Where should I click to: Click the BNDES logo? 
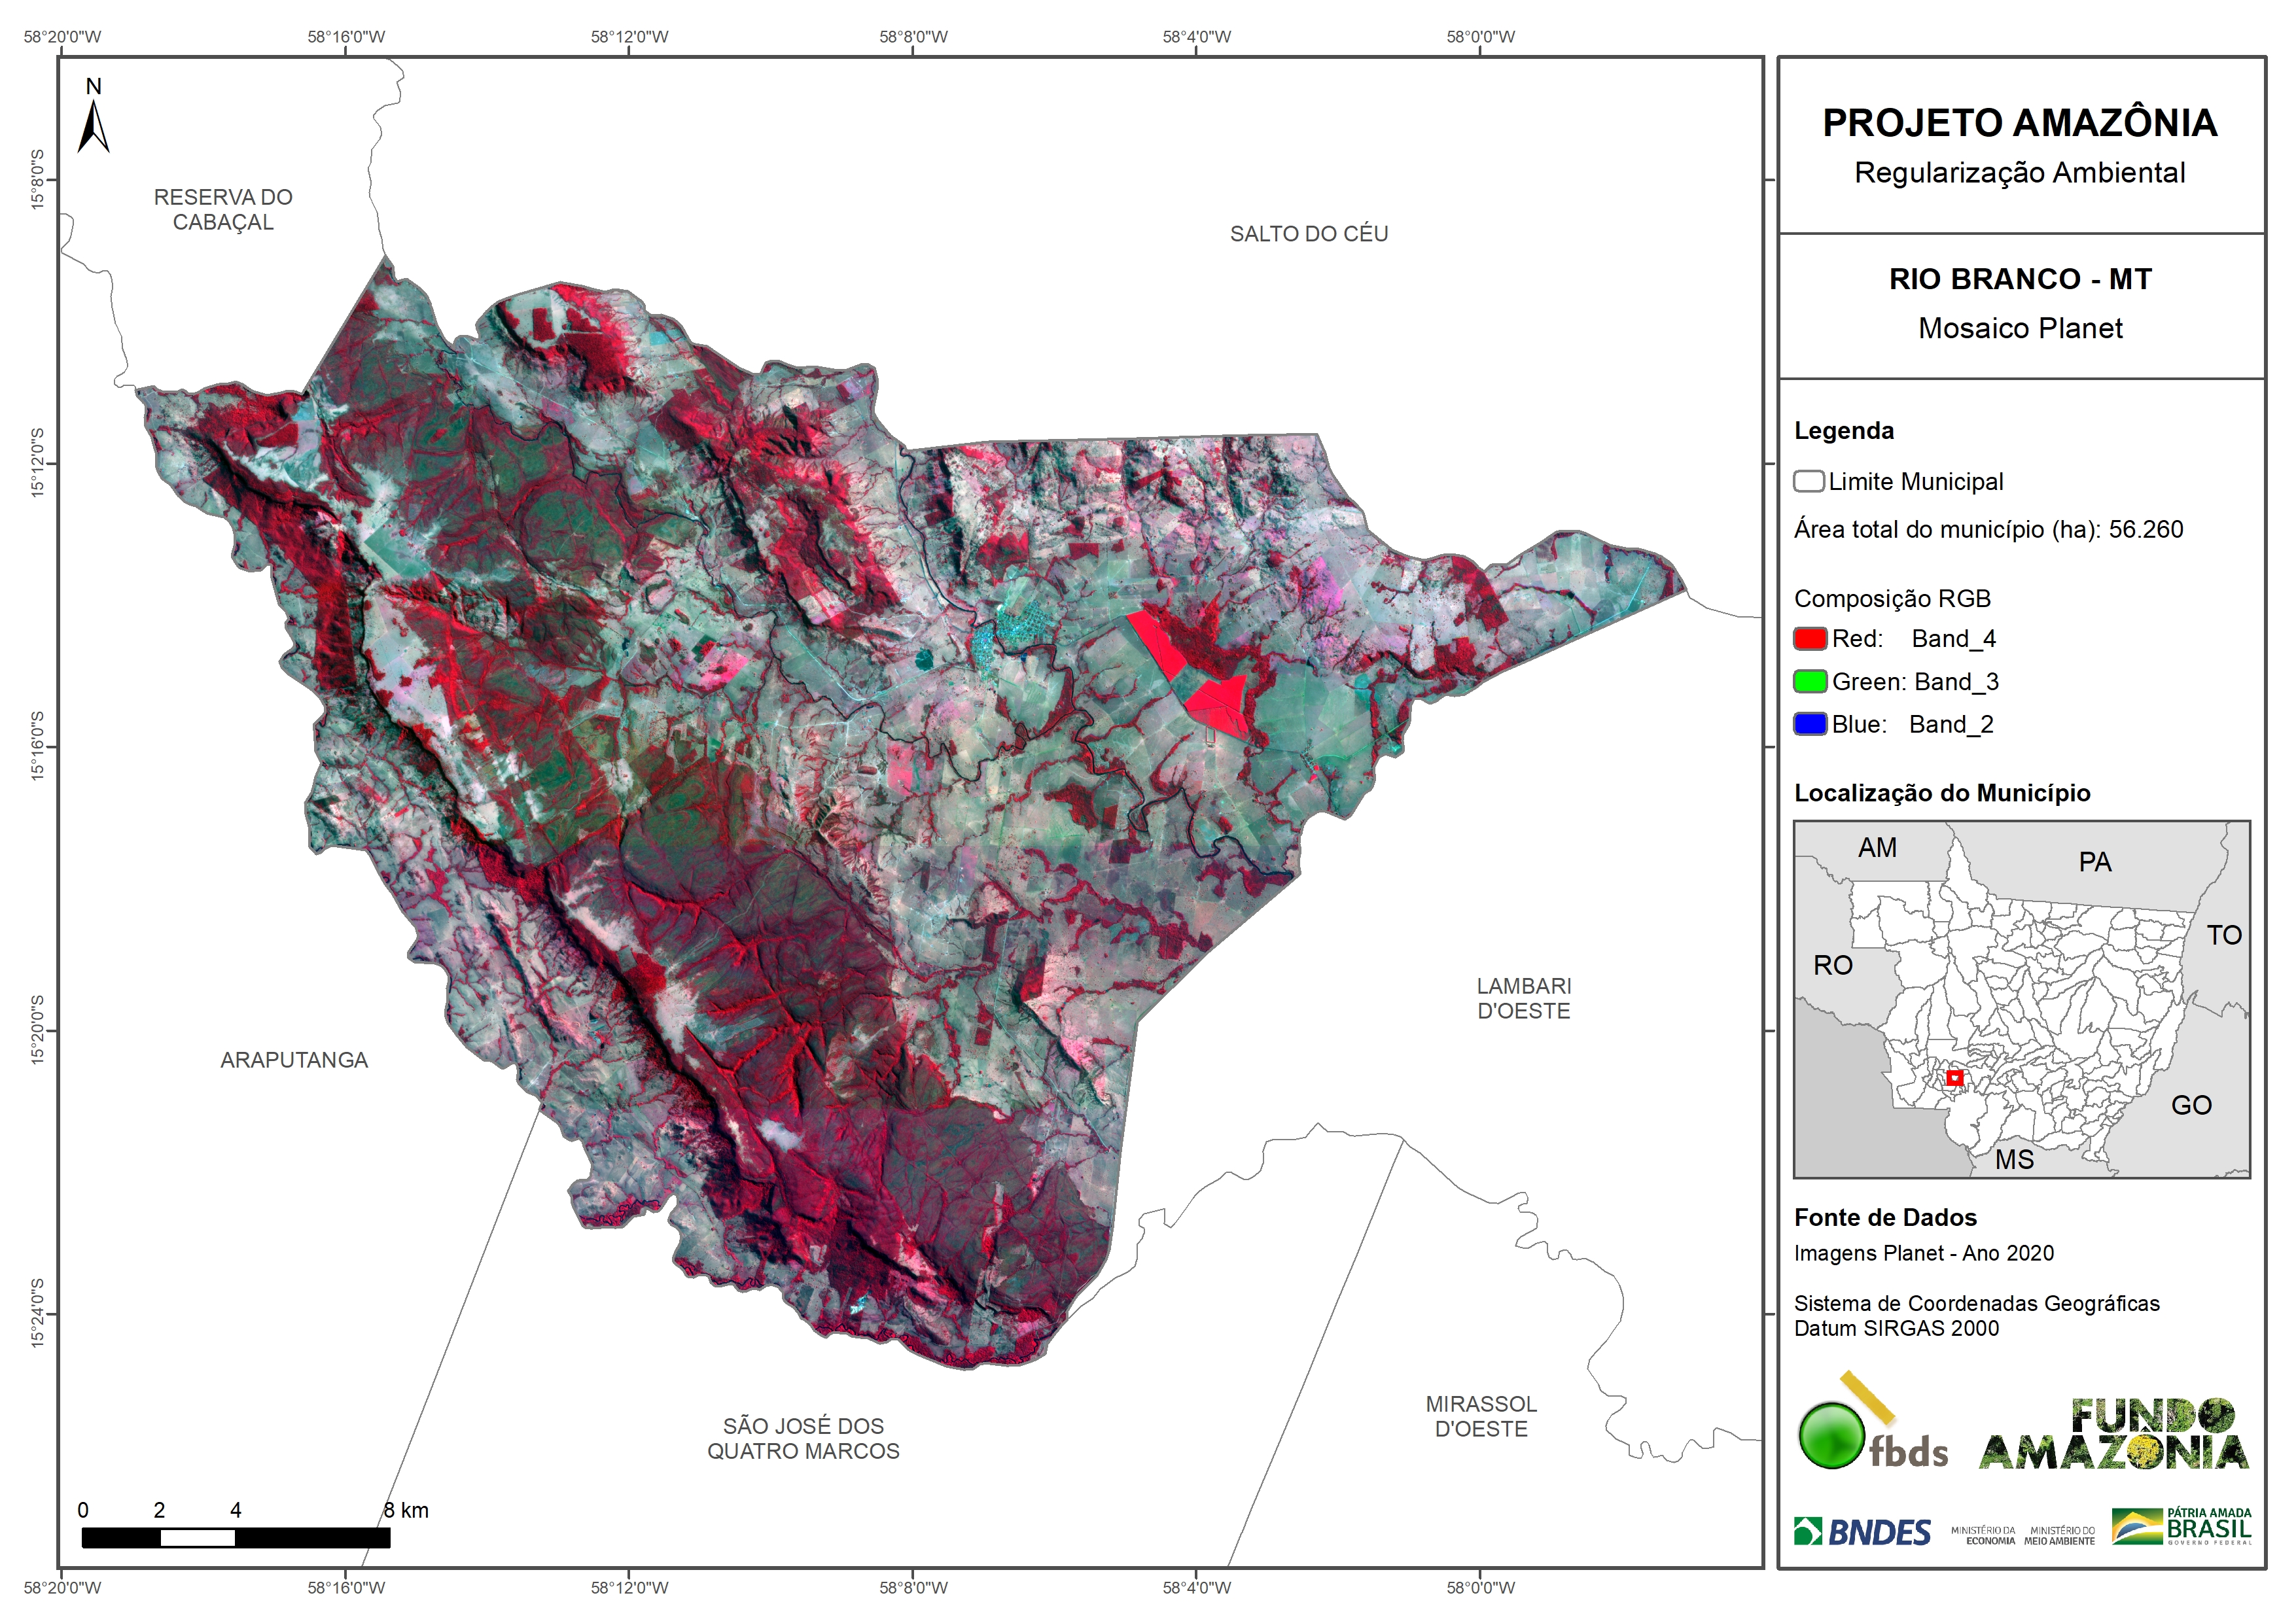1862,1532
